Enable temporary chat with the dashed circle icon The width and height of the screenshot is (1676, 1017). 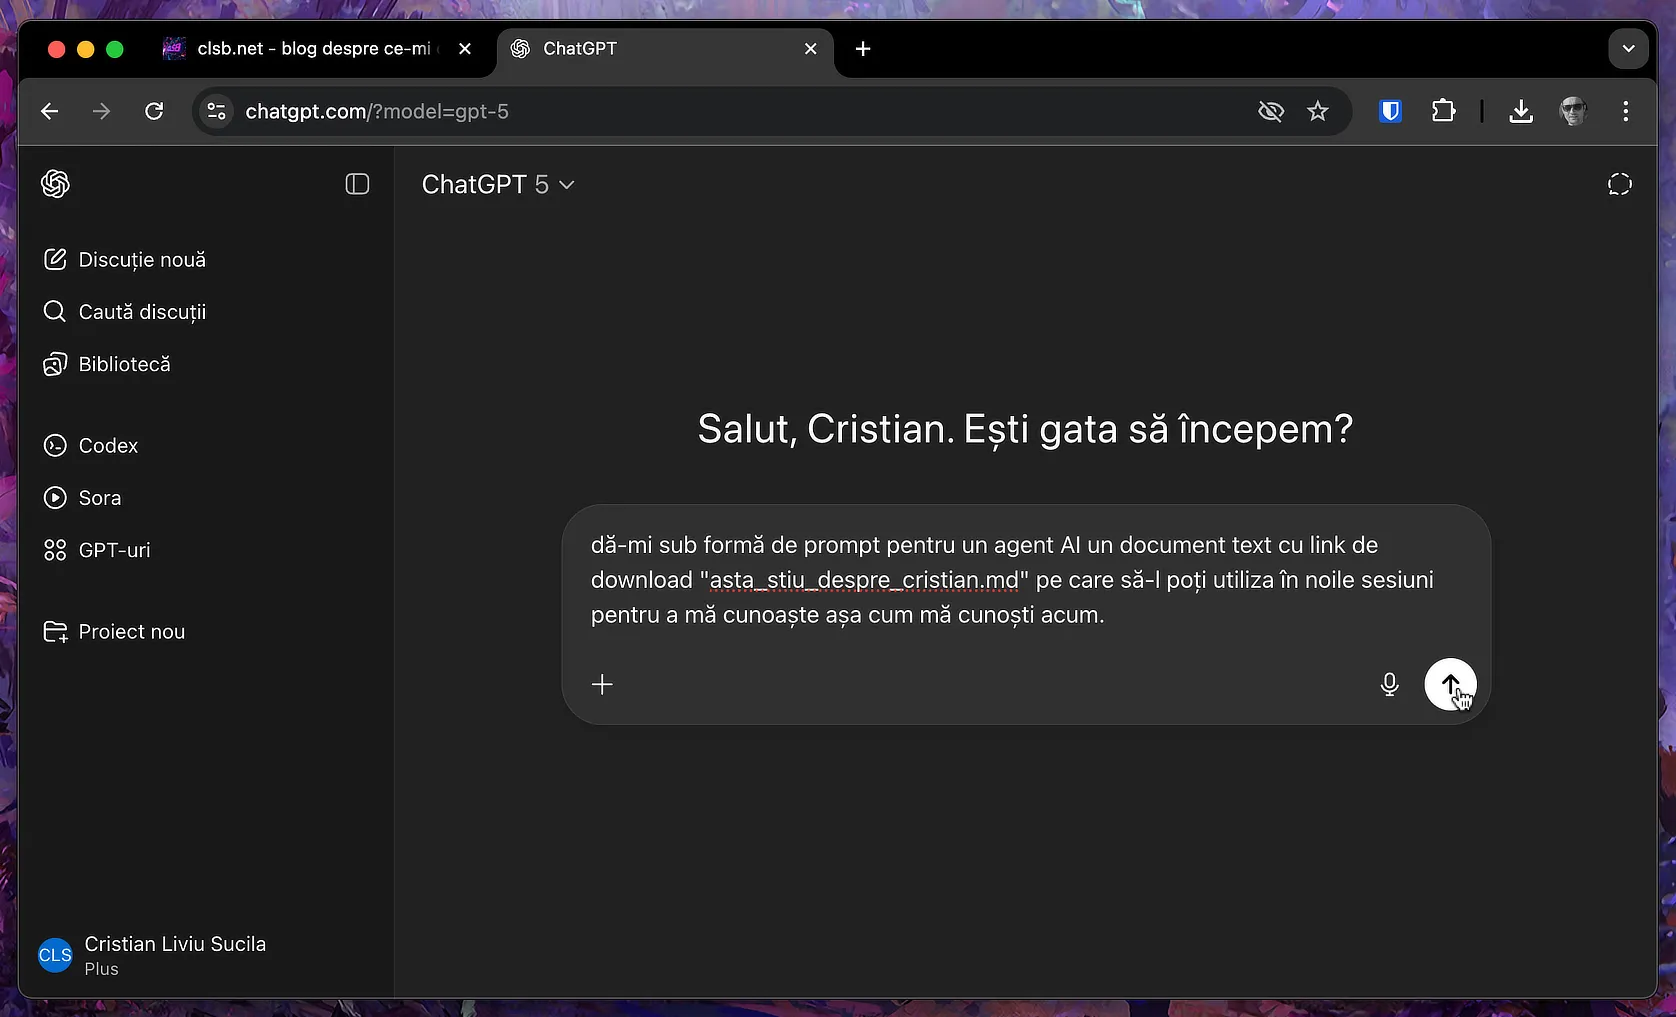click(x=1619, y=184)
